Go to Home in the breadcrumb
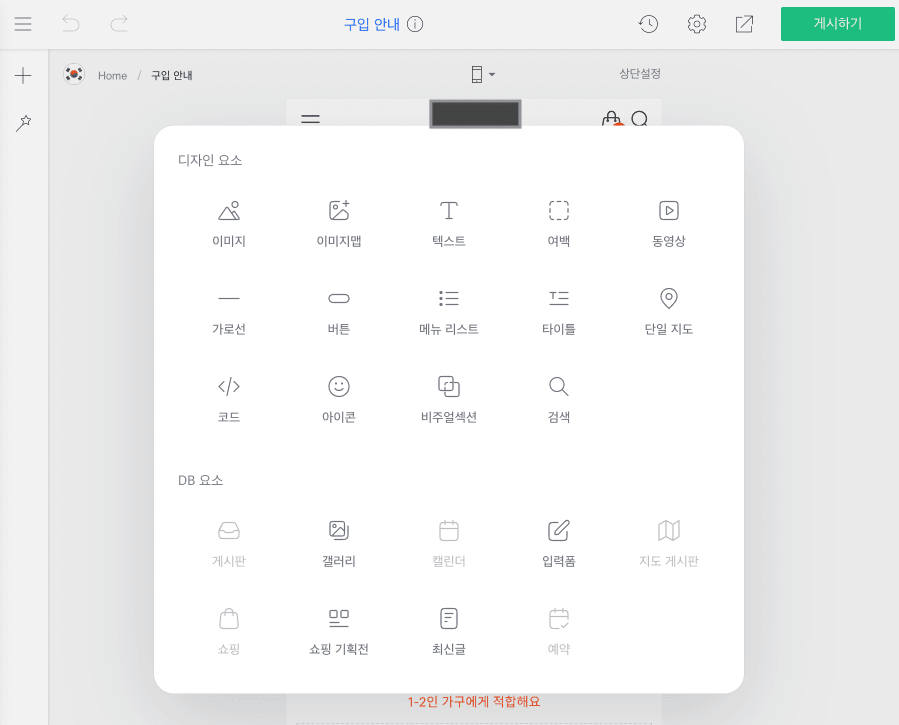Screen dimensions: 899x725 tap(112, 75)
